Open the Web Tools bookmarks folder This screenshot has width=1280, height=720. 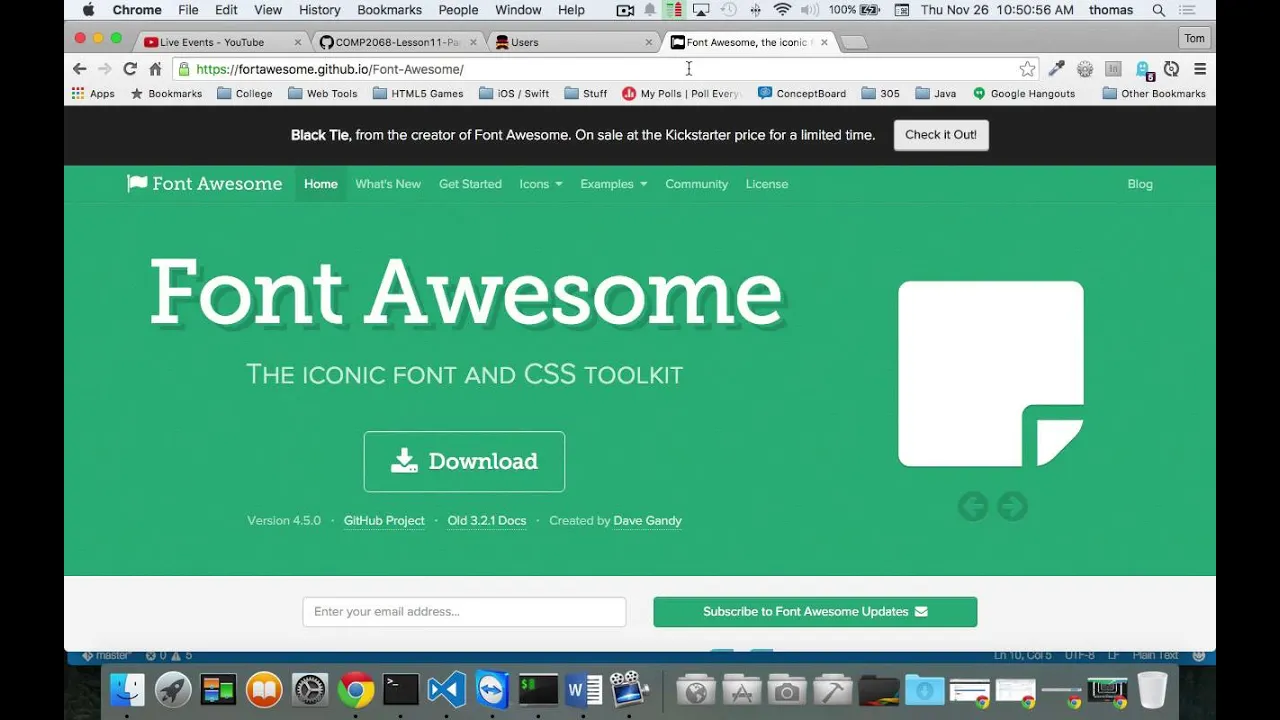[x=322, y=93]
